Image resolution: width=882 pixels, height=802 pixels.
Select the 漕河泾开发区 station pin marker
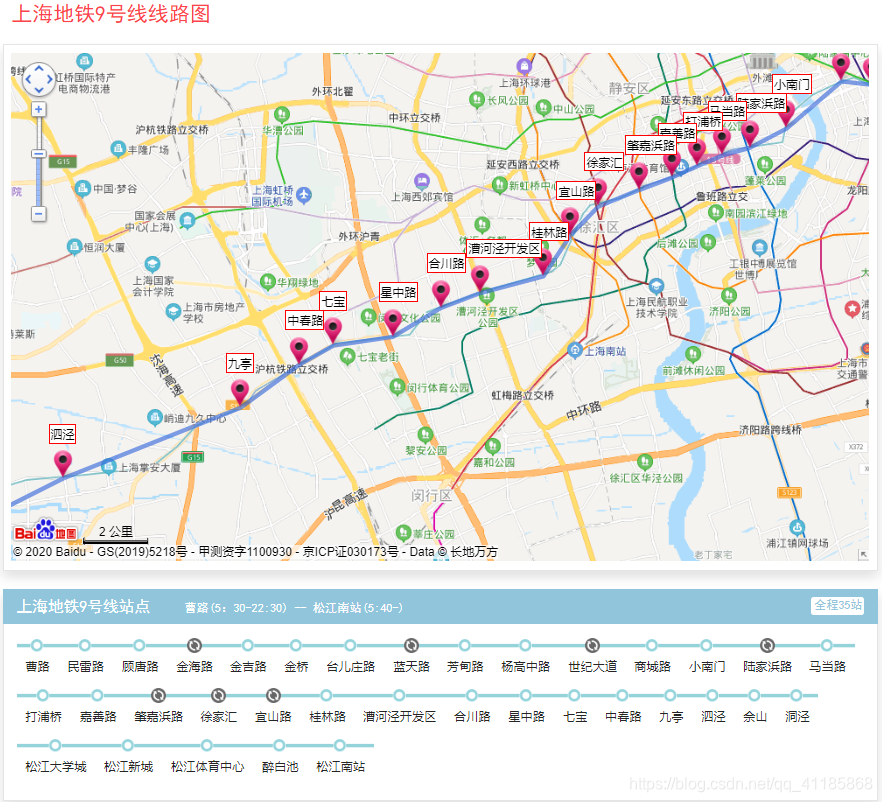(480, 278)
